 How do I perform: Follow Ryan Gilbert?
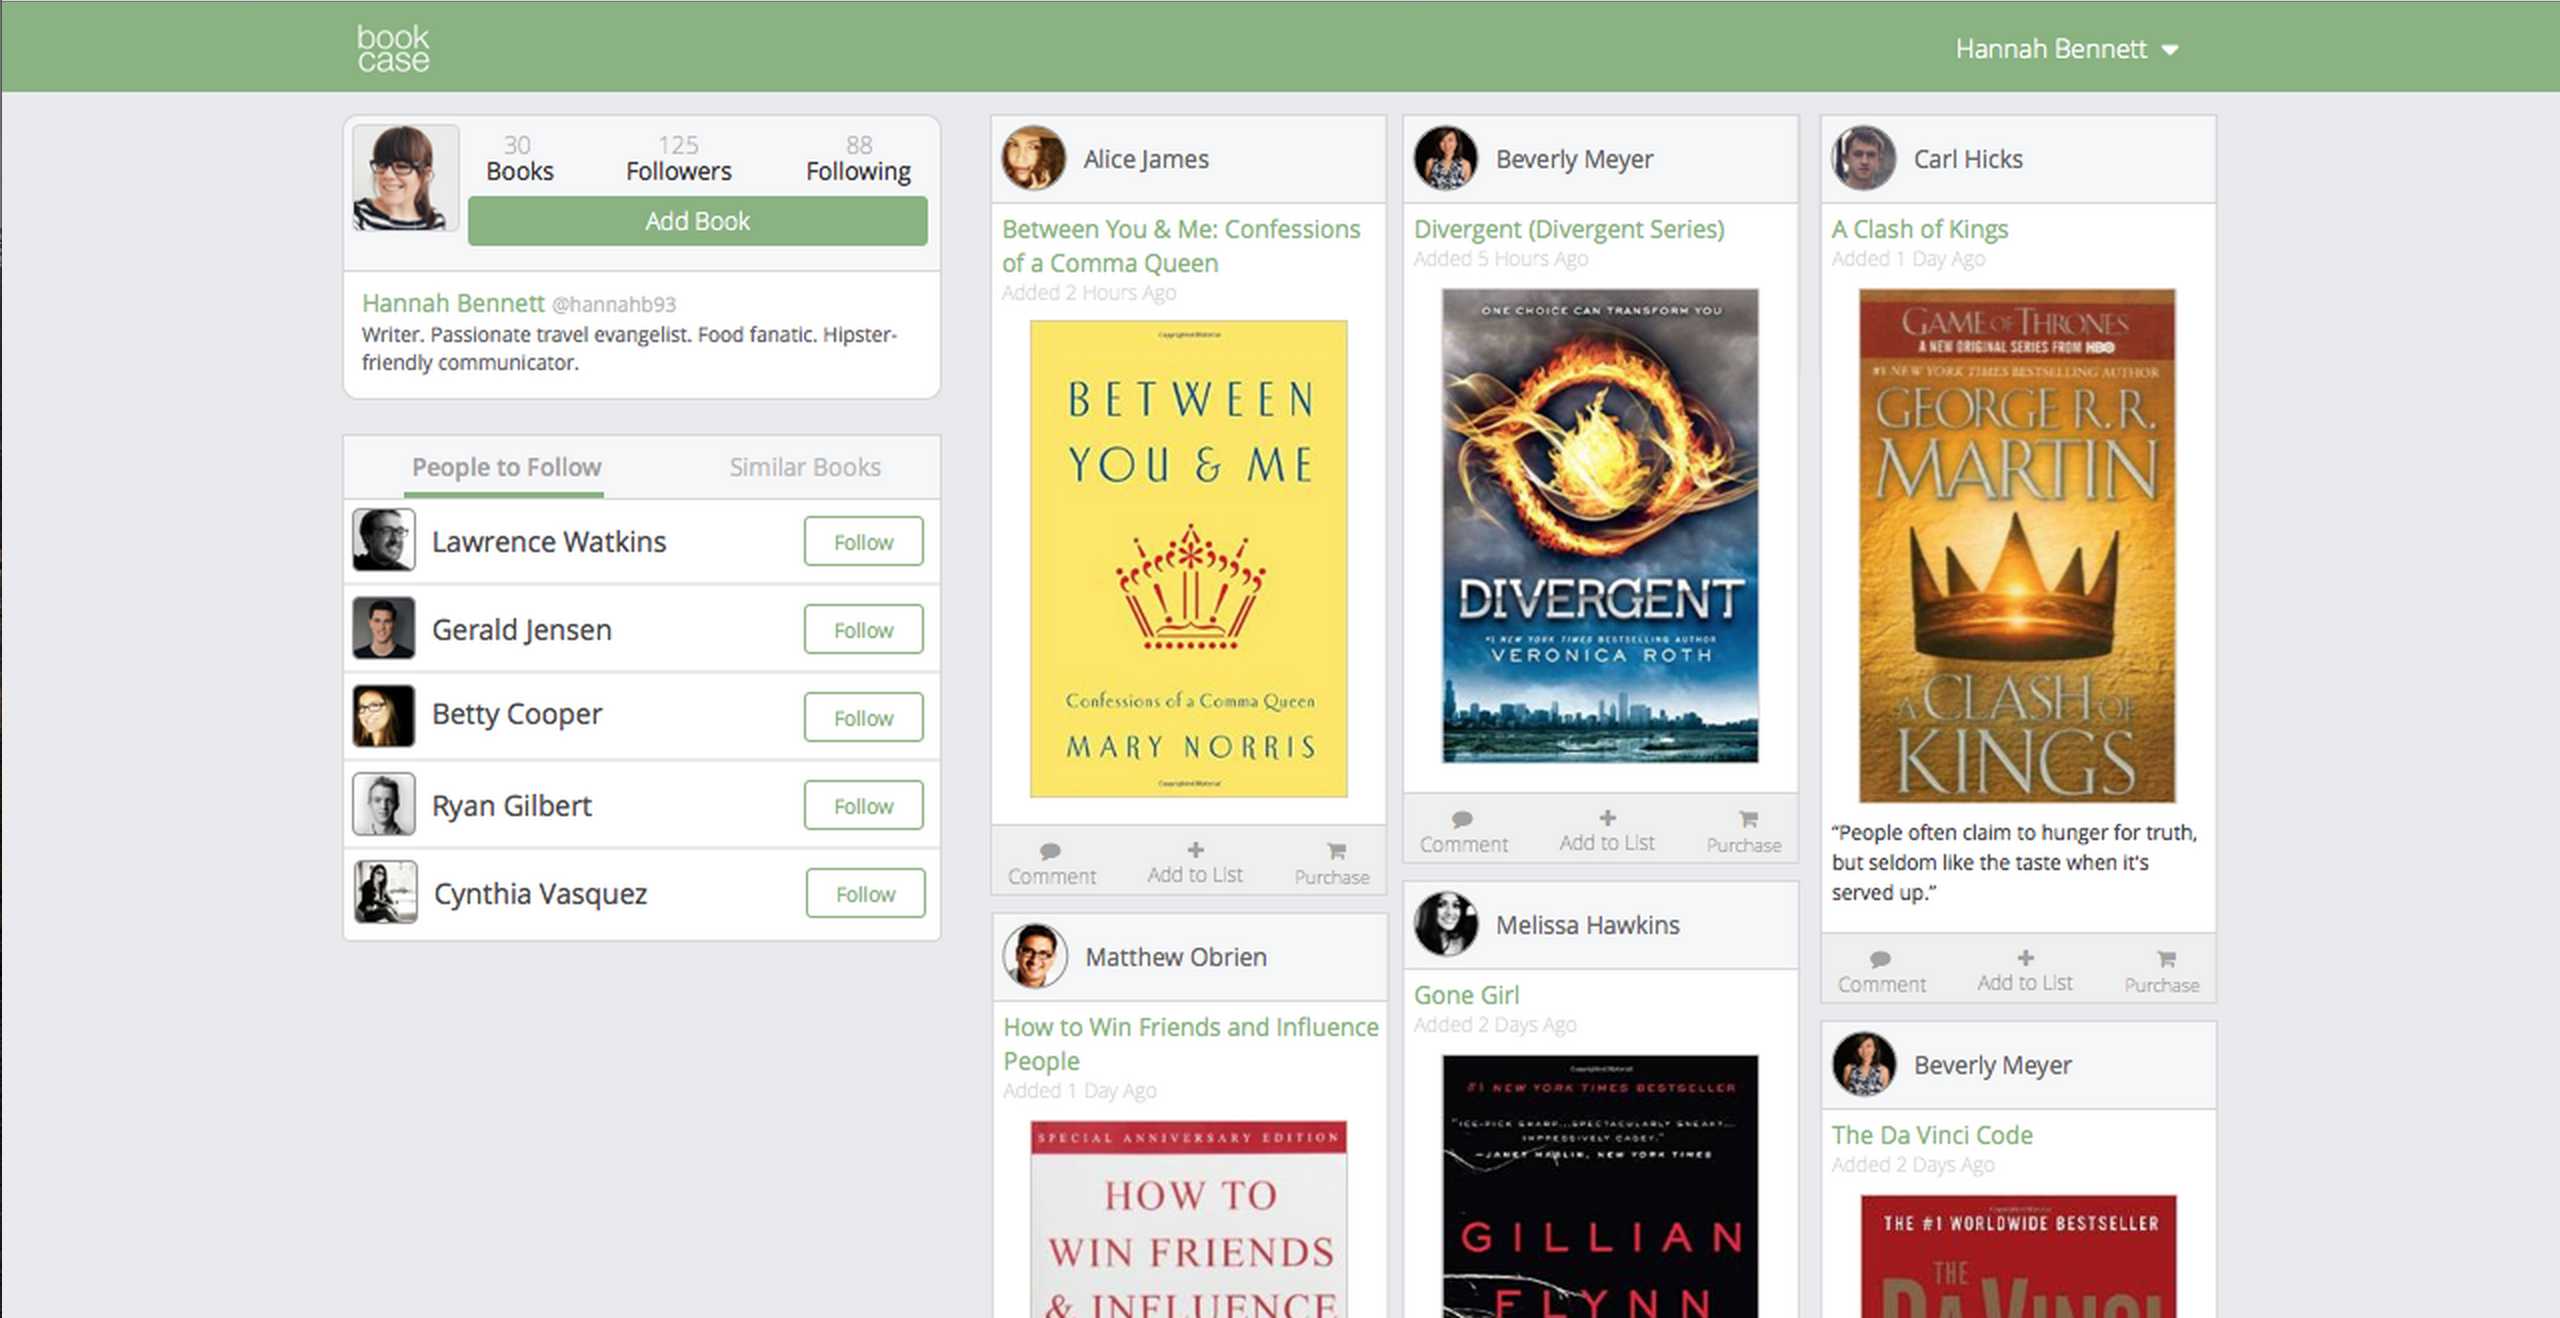(863, 806)
